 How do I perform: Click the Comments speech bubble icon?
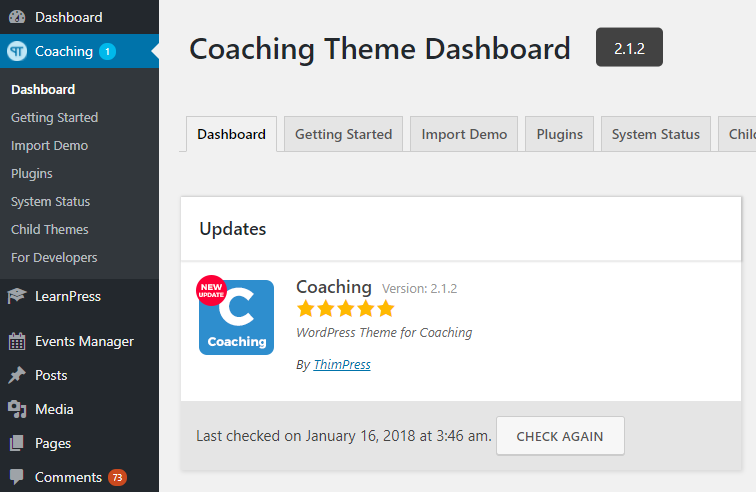17,477
